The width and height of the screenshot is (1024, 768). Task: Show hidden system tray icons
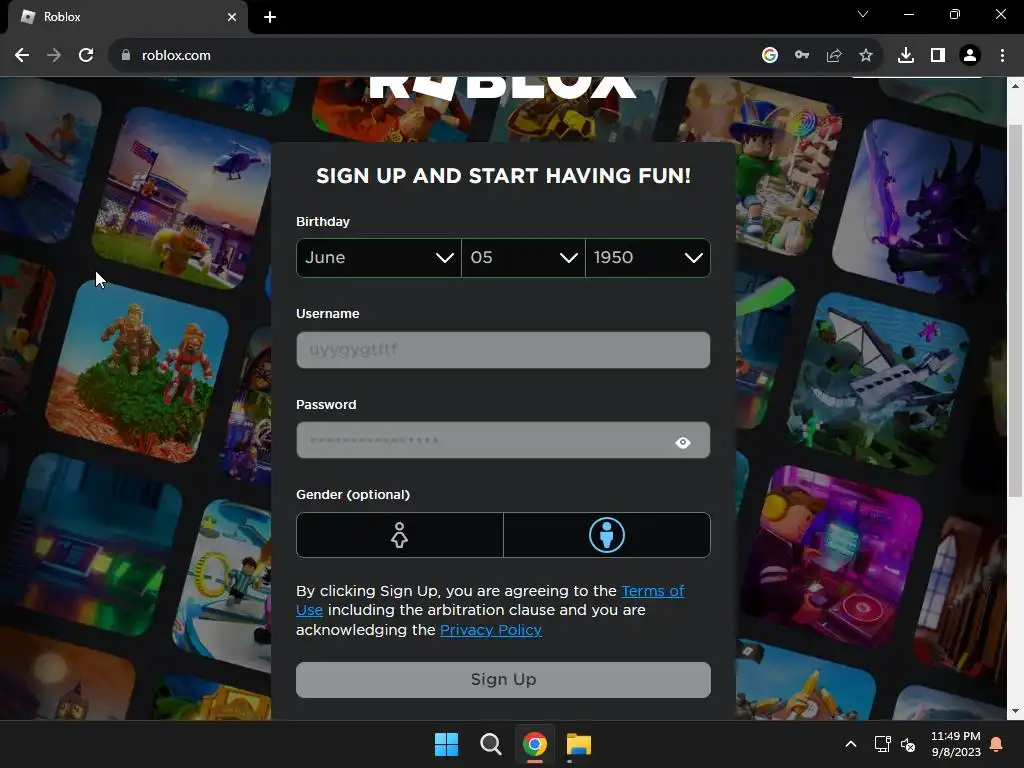point(850,744)
